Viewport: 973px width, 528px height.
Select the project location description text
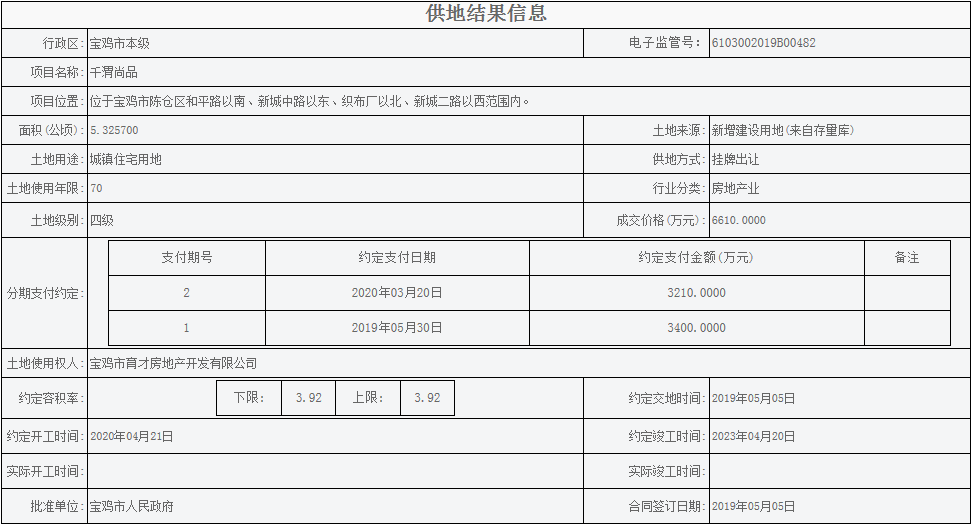point(309,101)
